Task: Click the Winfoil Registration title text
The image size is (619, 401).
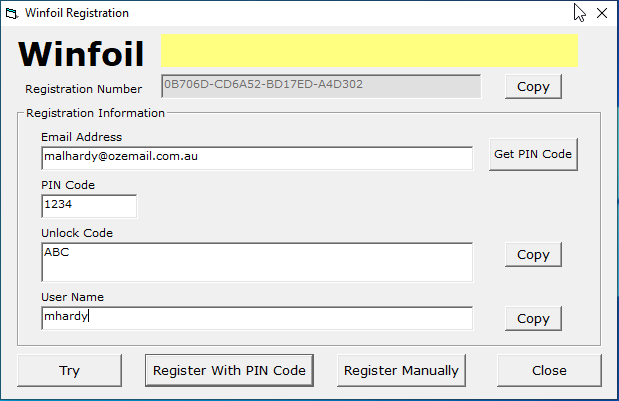Action: coord(77,13)
